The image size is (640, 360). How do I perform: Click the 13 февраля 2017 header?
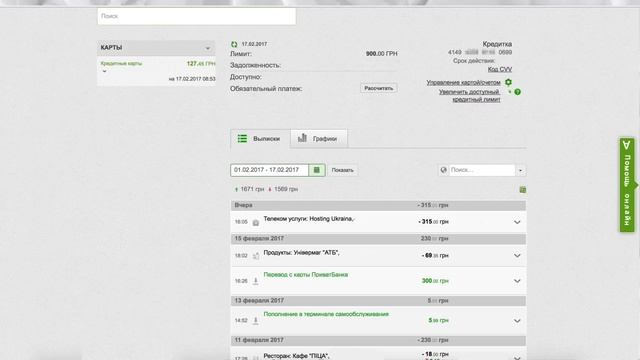point(378,300)
